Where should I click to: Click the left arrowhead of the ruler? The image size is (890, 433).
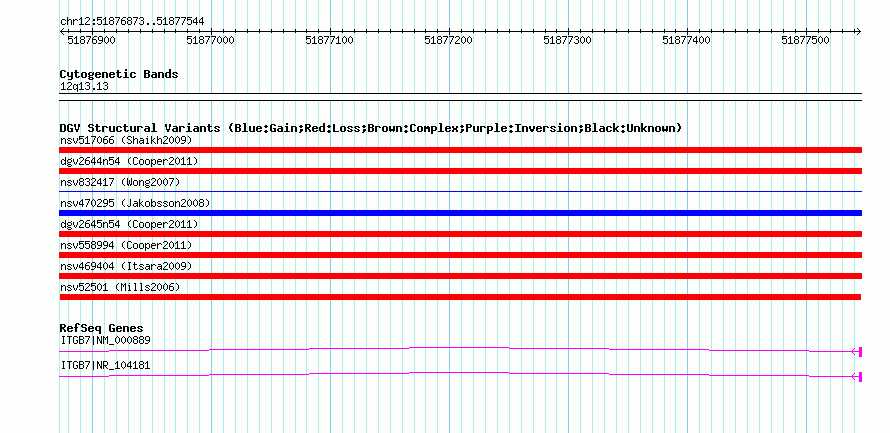tap(62, 31)
